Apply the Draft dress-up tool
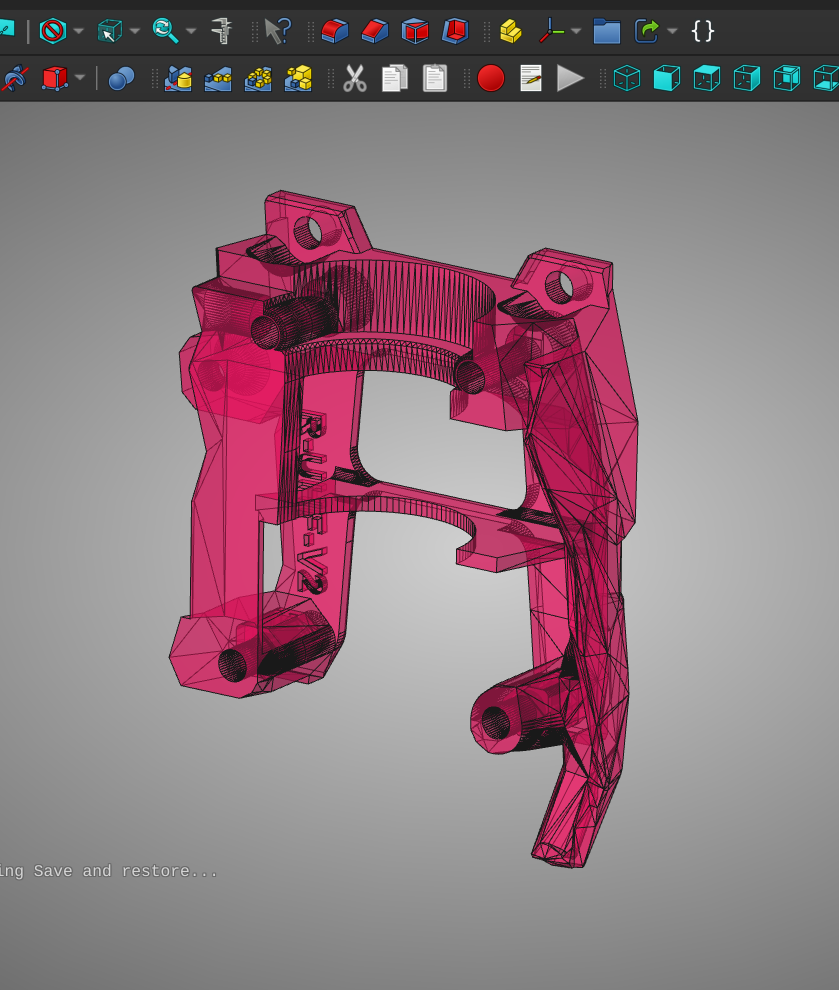 pyautogui.click(x=415, y=30)
